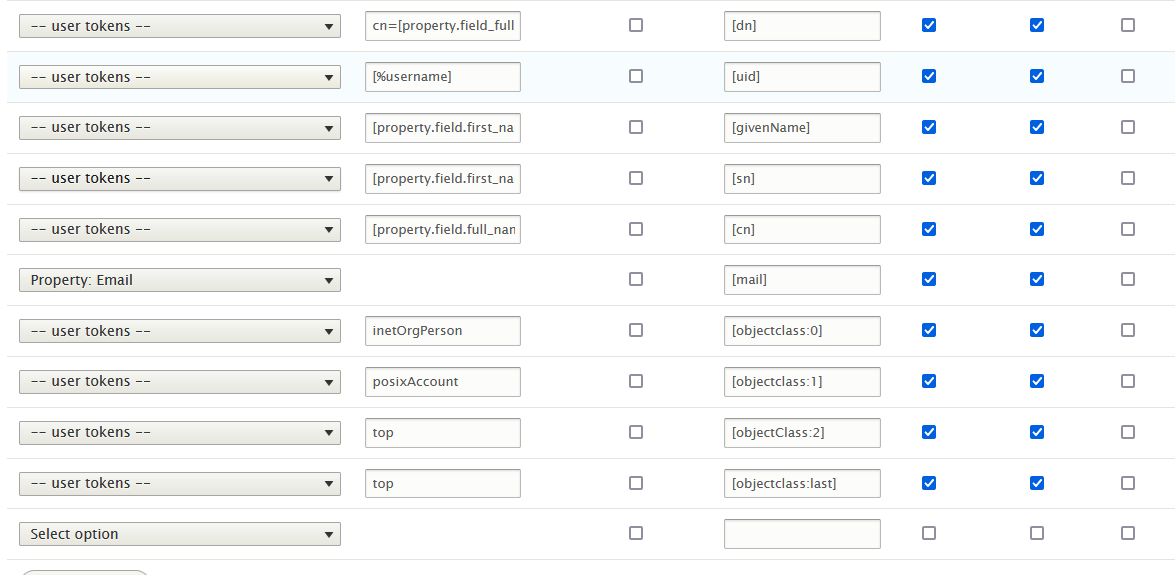Focus the [mail] attribute field
Screen dimensions: 1175x575
pos(802,280)
